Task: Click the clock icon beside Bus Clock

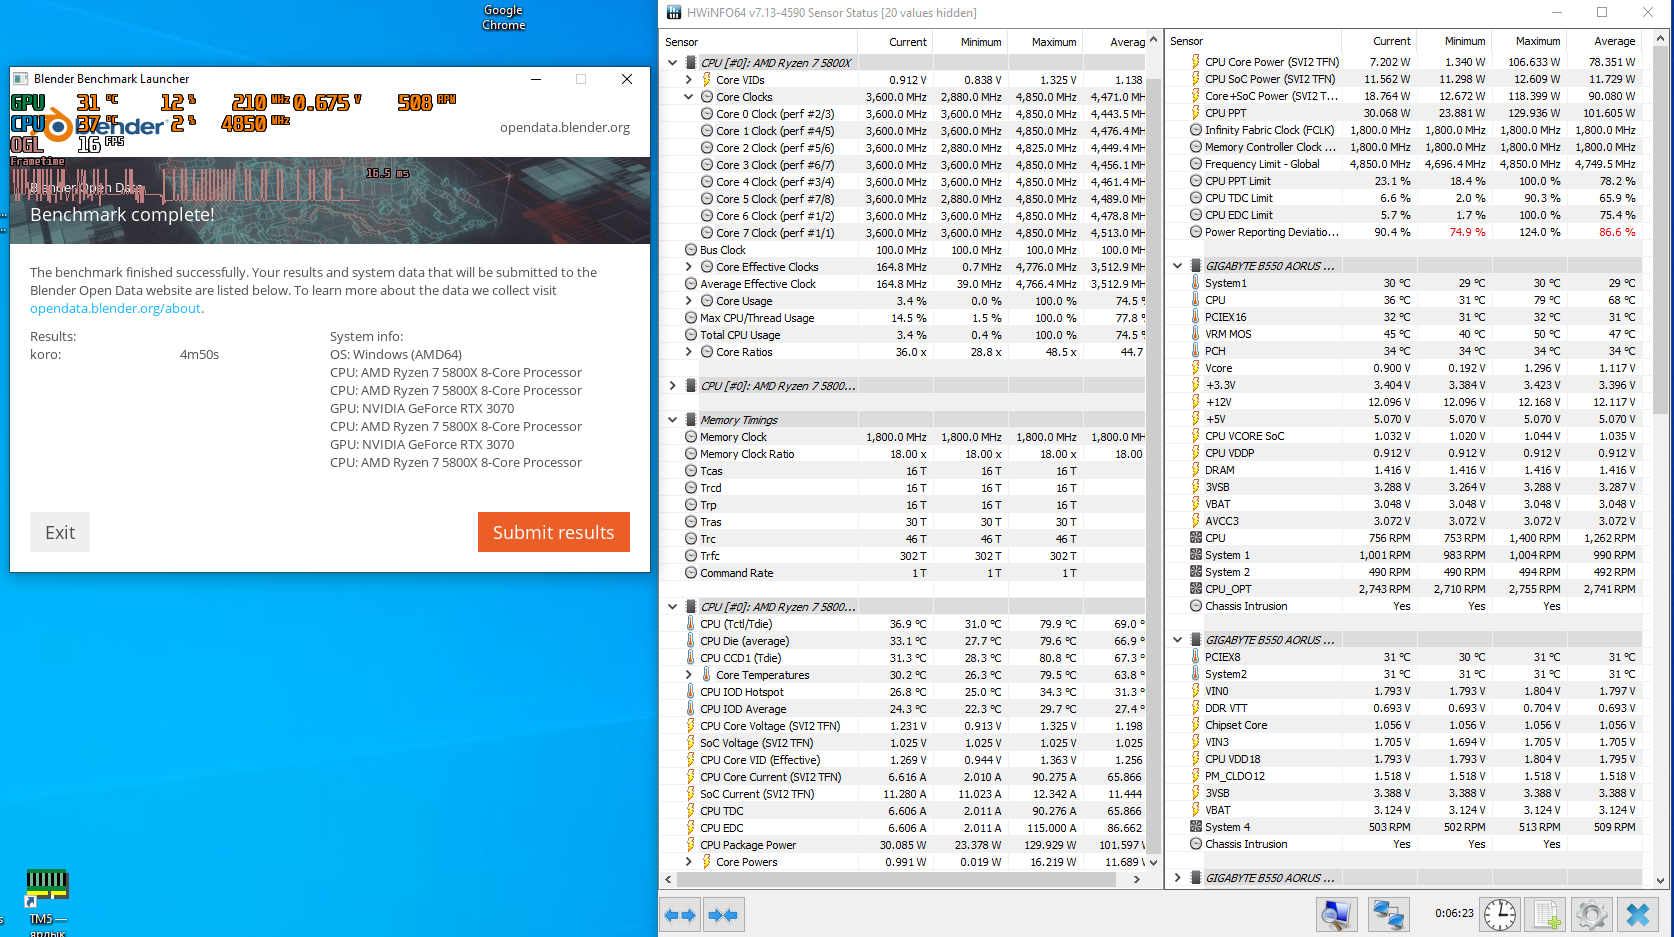Action: 691,250
